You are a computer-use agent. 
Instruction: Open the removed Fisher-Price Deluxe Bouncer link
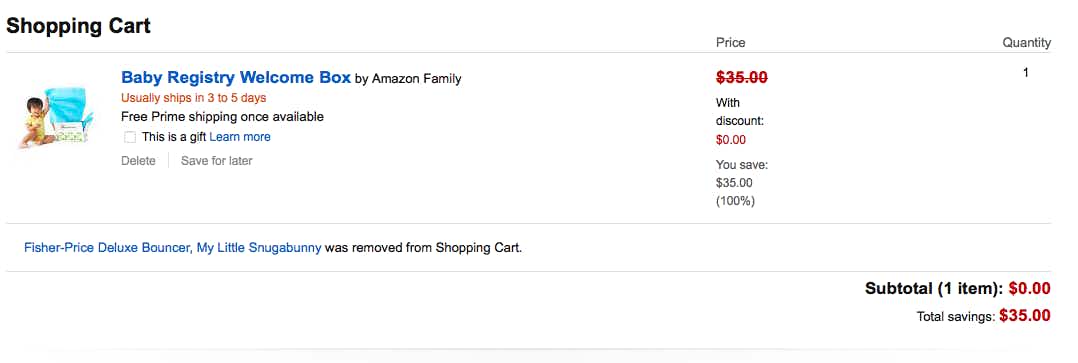(x=173, y=248)
